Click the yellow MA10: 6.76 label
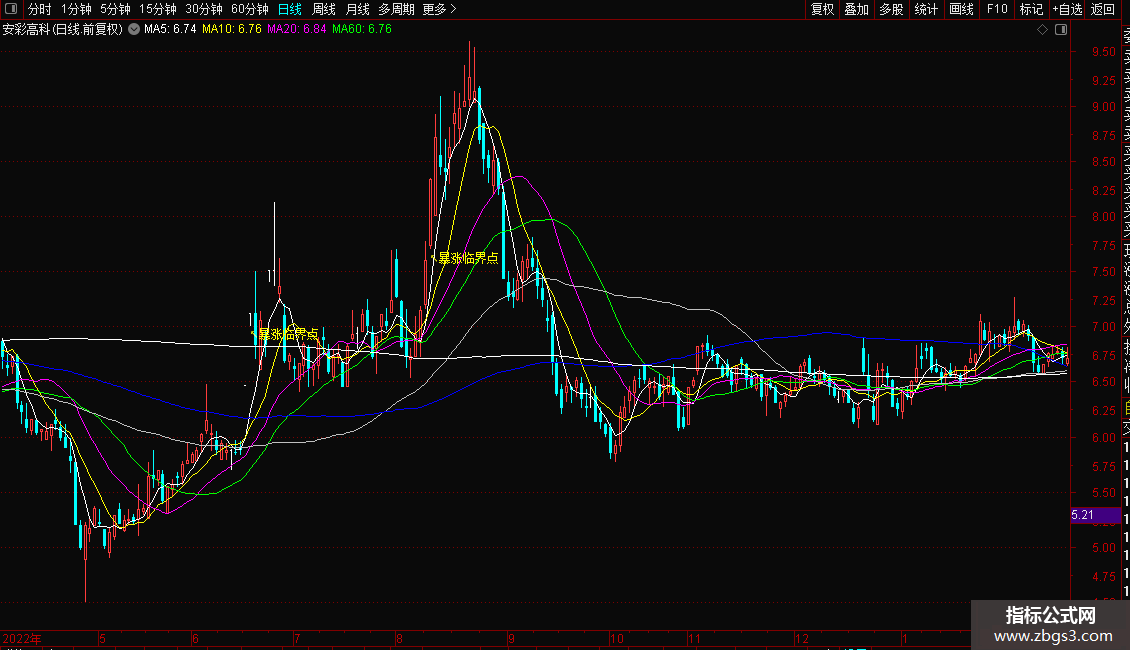 coord(232,30)
